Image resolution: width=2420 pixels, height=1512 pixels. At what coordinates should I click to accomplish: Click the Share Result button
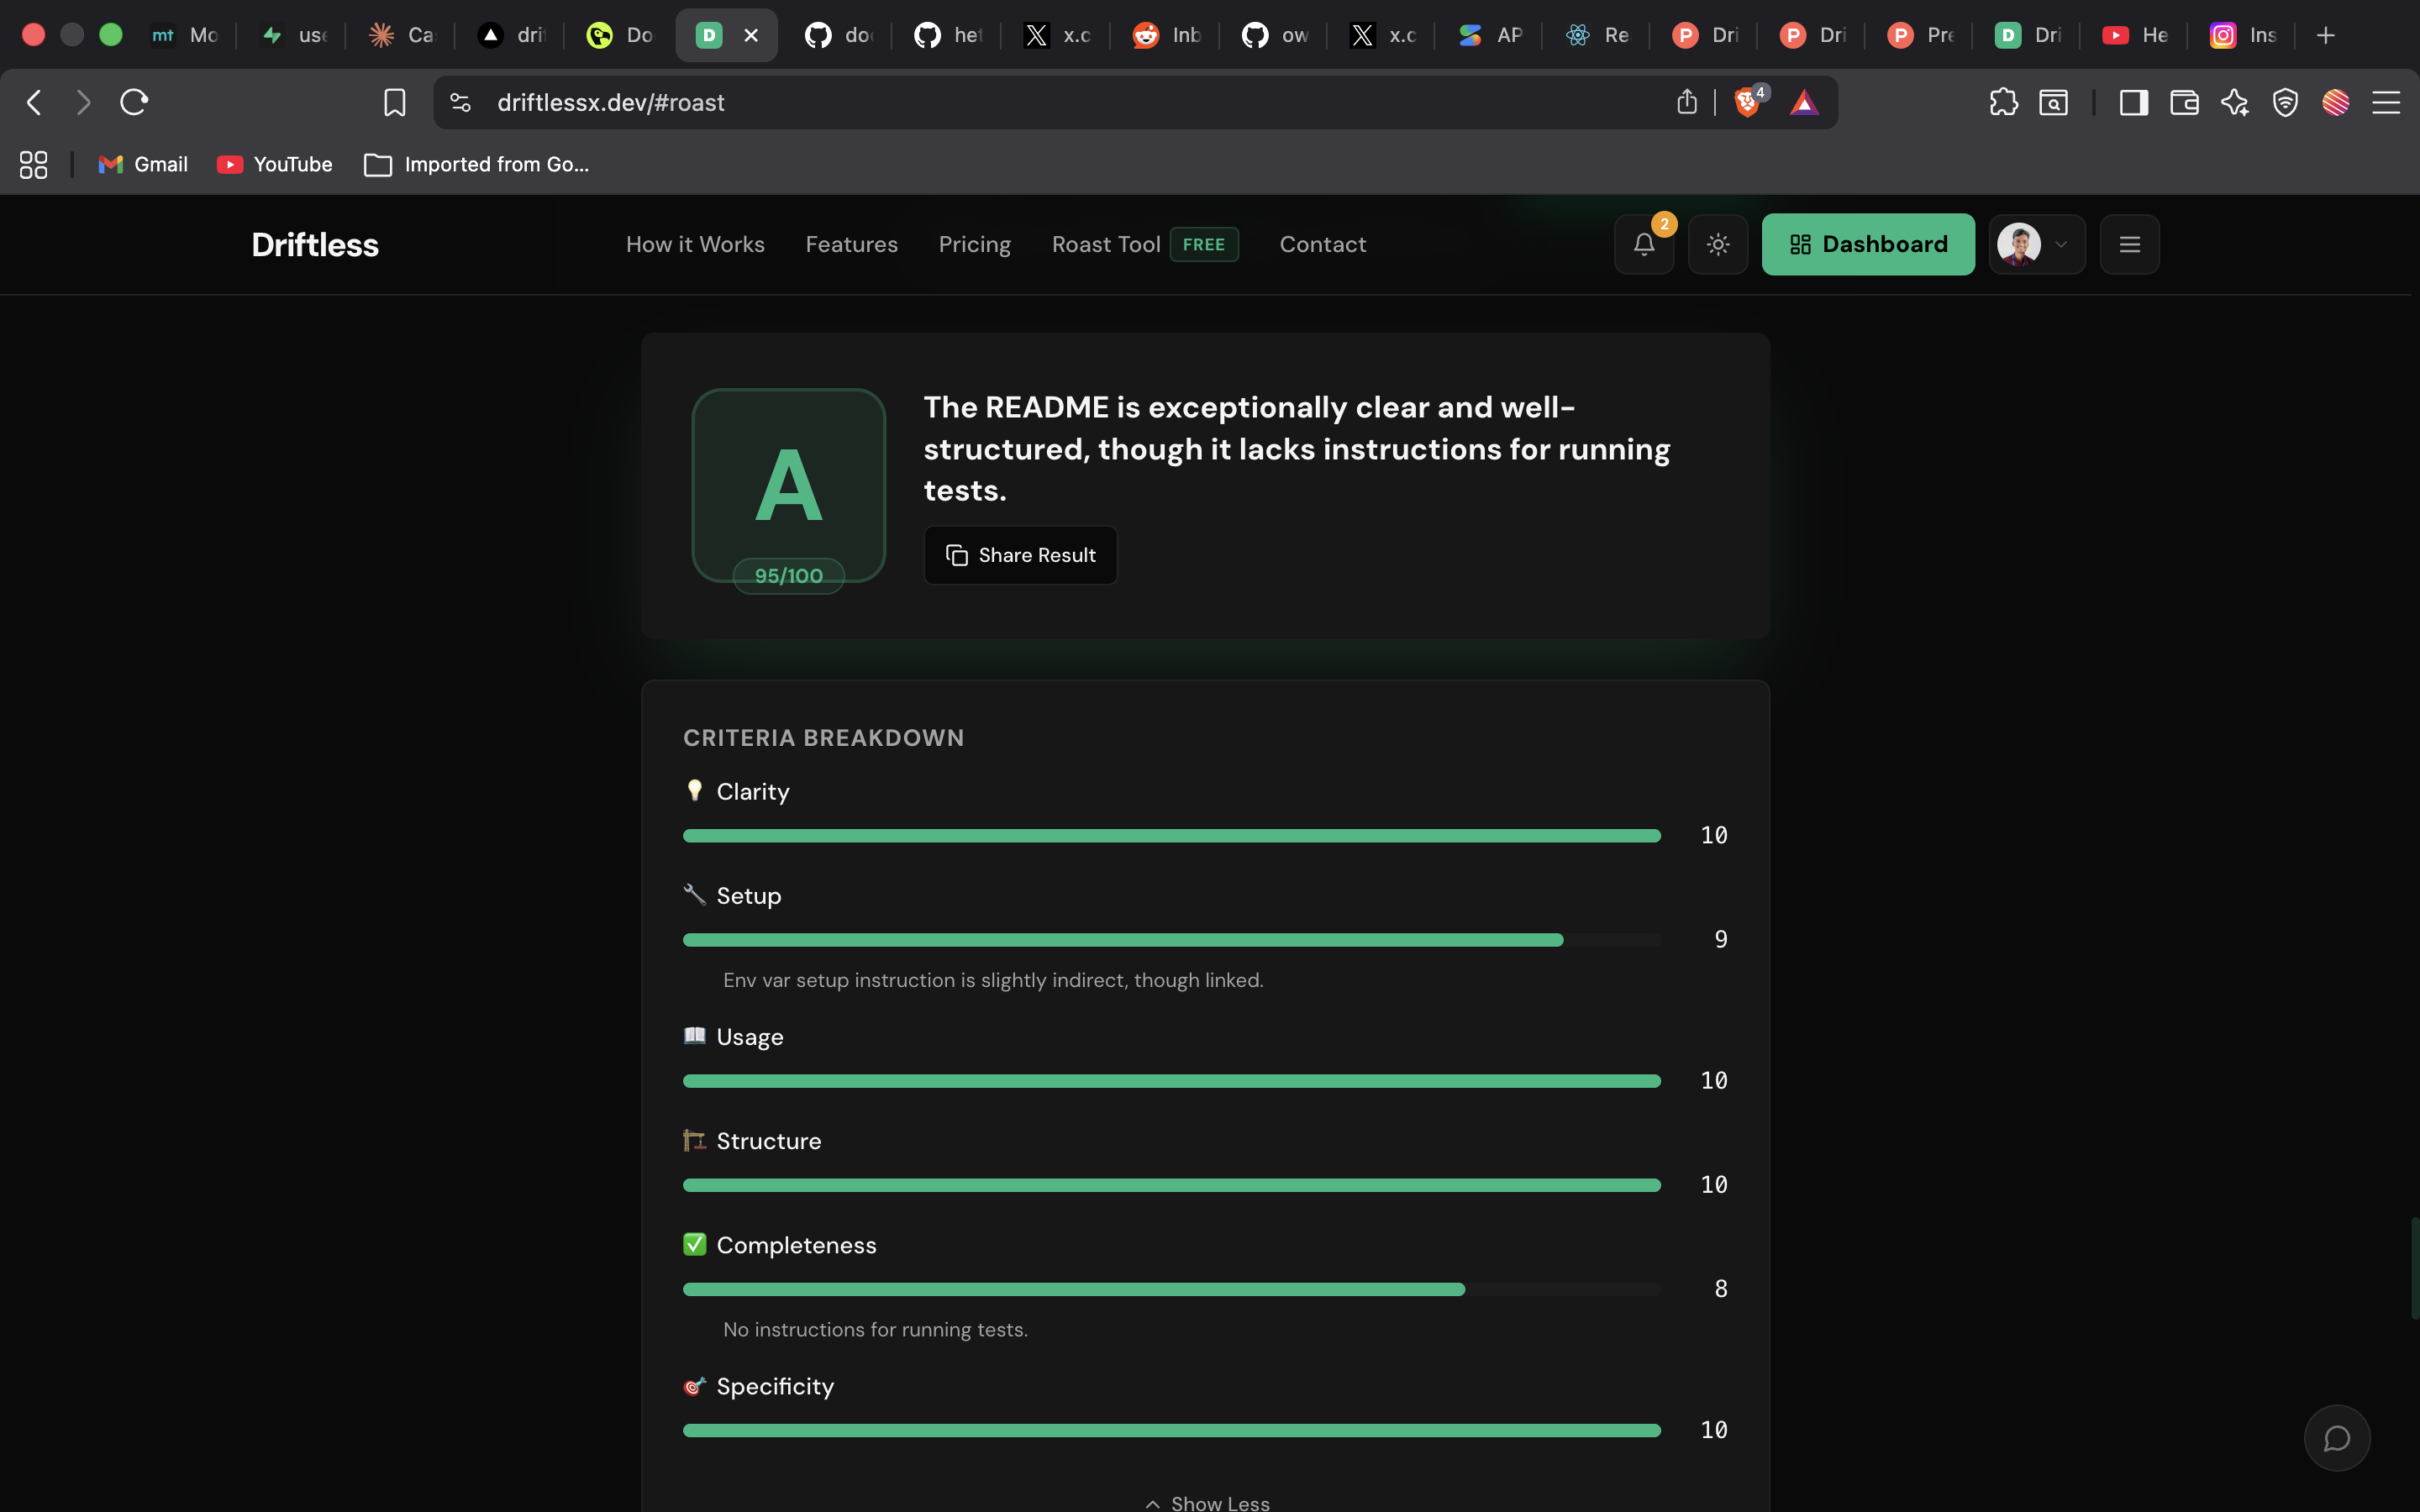(x=1020, y=555)
